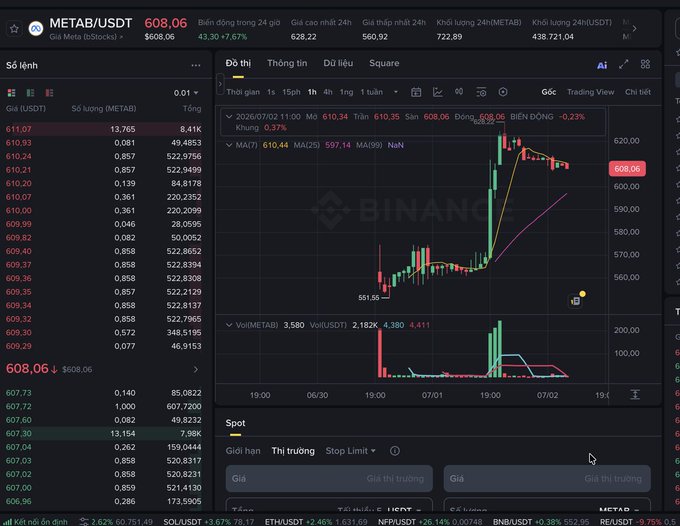680x526 pixels.
Task: Open the Stop Limit order type dropdown
Action: (x=350, y=451)
